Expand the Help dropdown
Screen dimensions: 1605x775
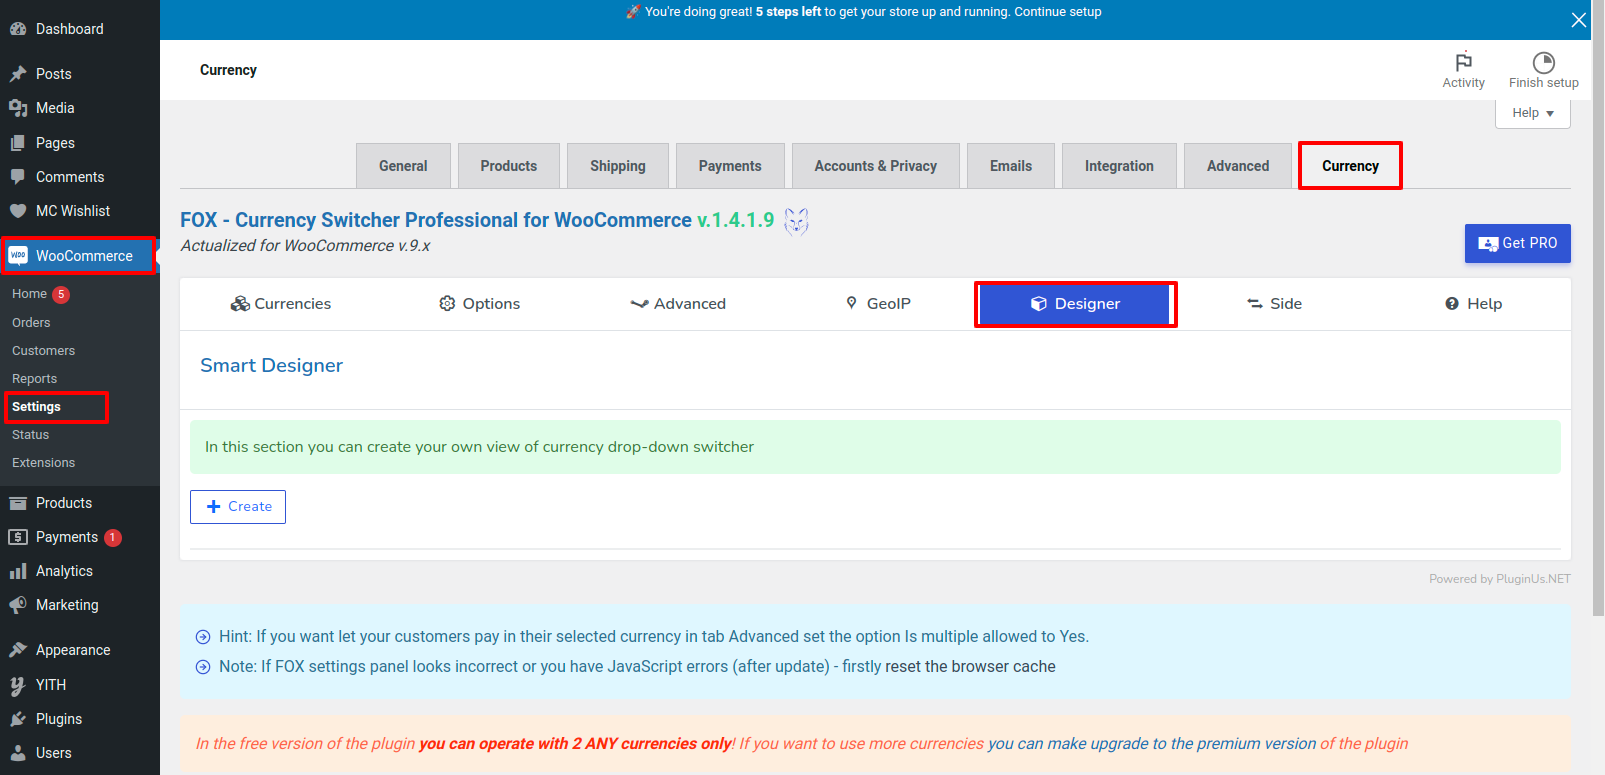pos(1533,113)
